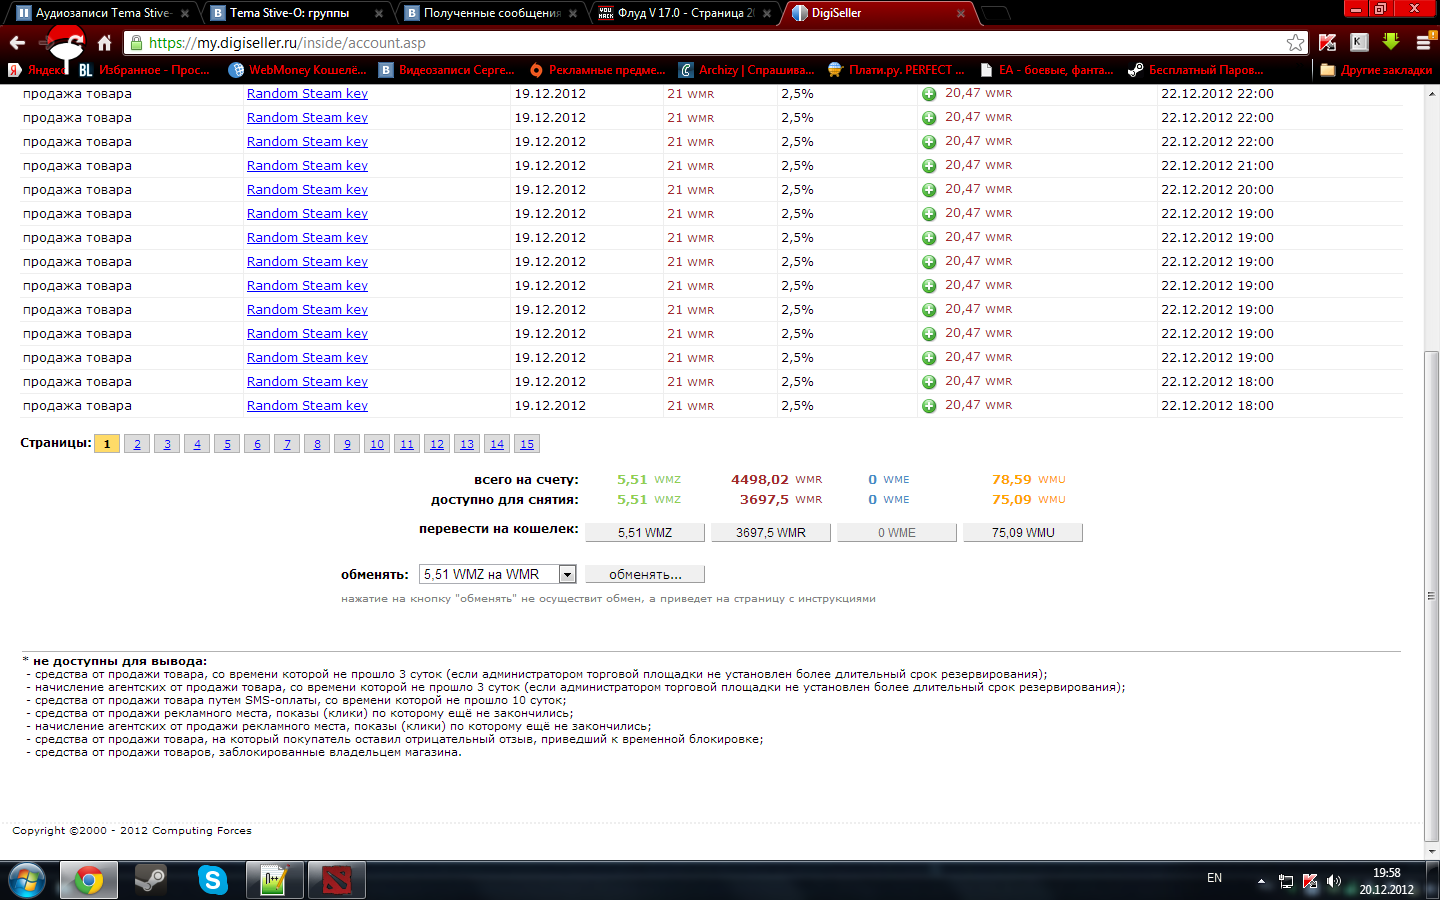This screenshot has width=1440, height=900.
Task: Open the EA - боевые, фанта bookmark
Action: pos(1046,70)
